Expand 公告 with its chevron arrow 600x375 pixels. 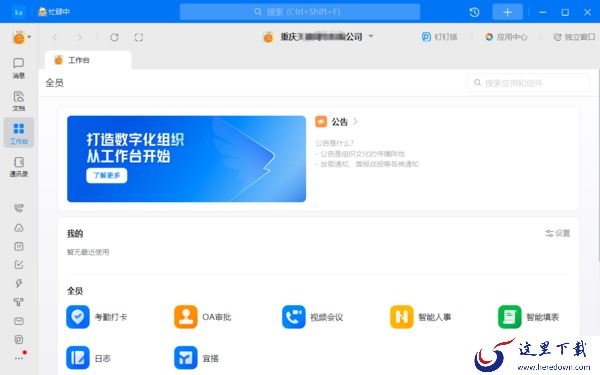tap(355, 122)
